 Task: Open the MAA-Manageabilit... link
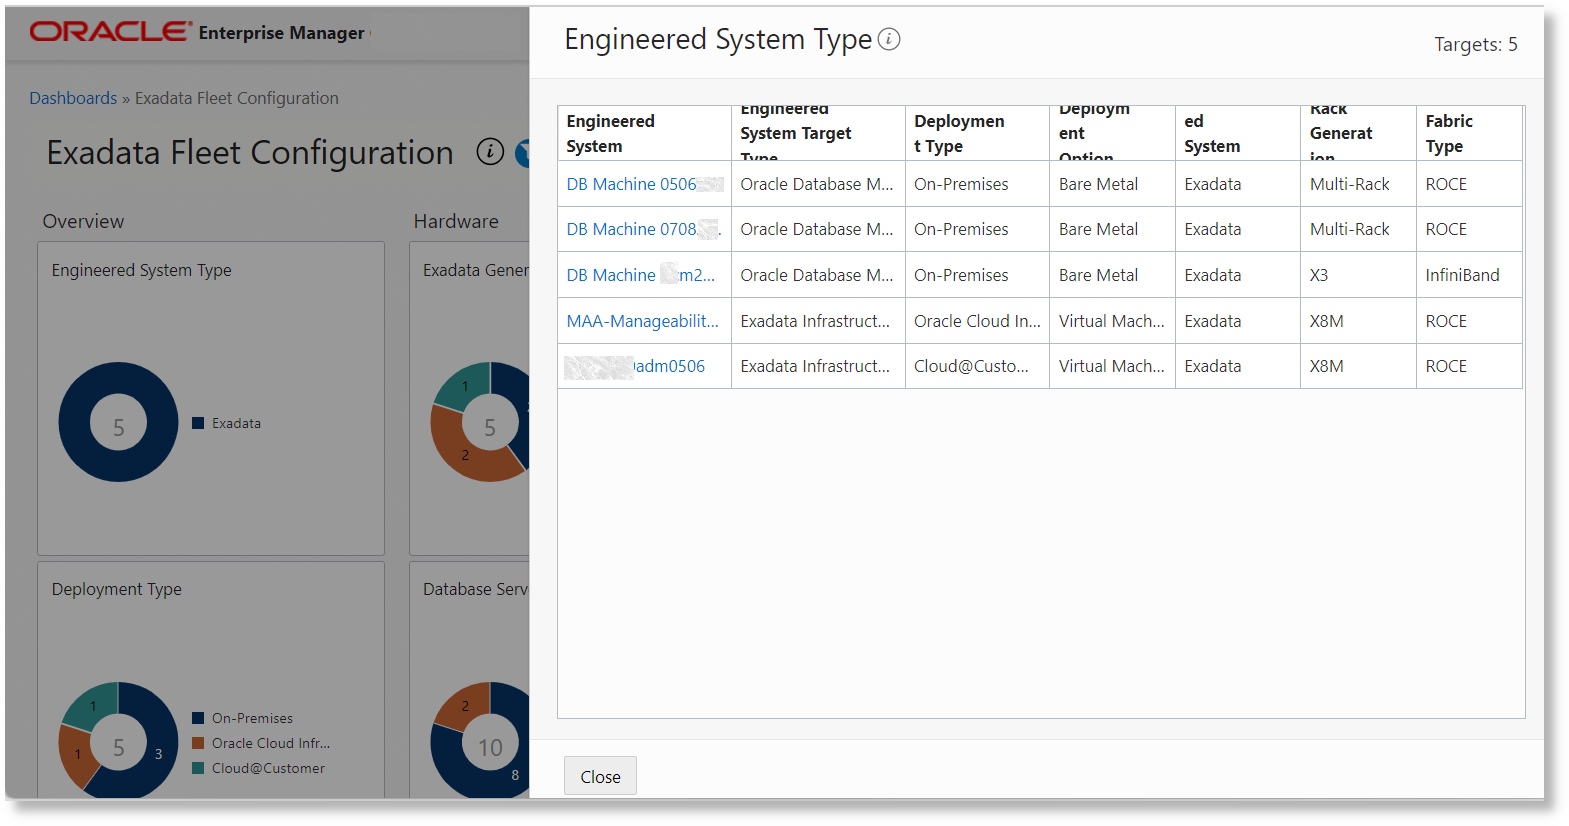643,321
